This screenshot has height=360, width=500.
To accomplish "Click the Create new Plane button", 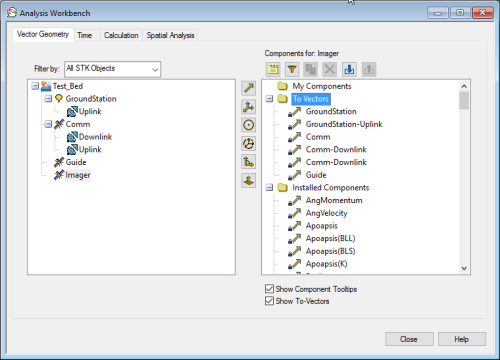I will click(x=248, y=181).
